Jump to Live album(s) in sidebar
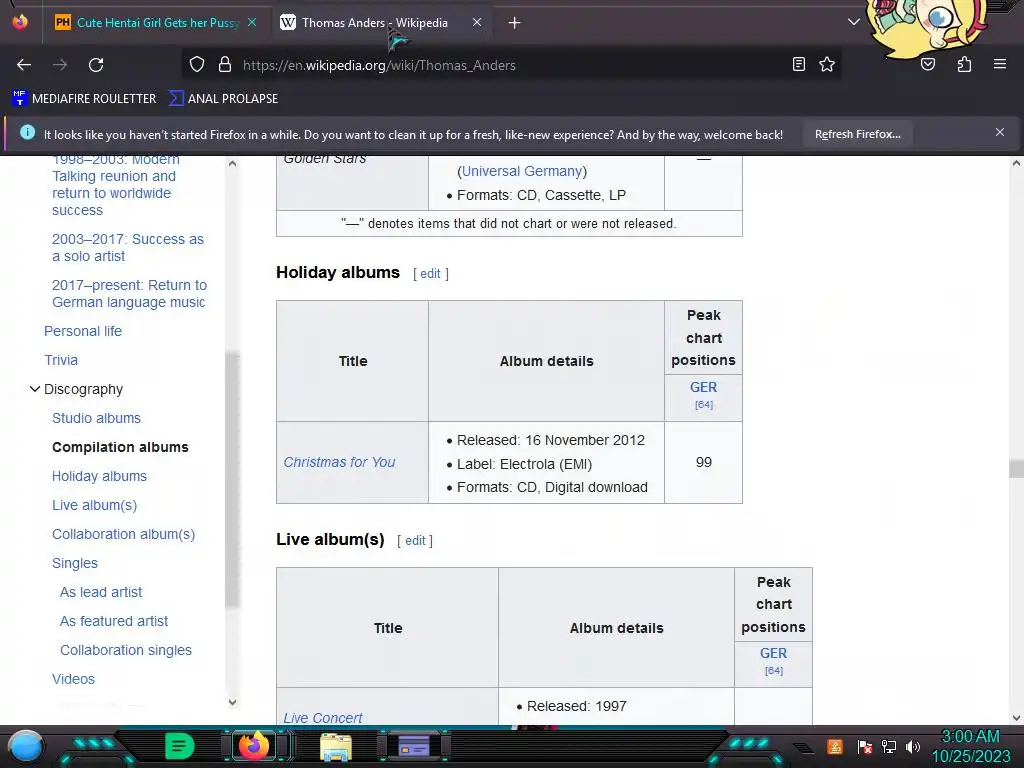The image size is (1024, 768). 95,505
